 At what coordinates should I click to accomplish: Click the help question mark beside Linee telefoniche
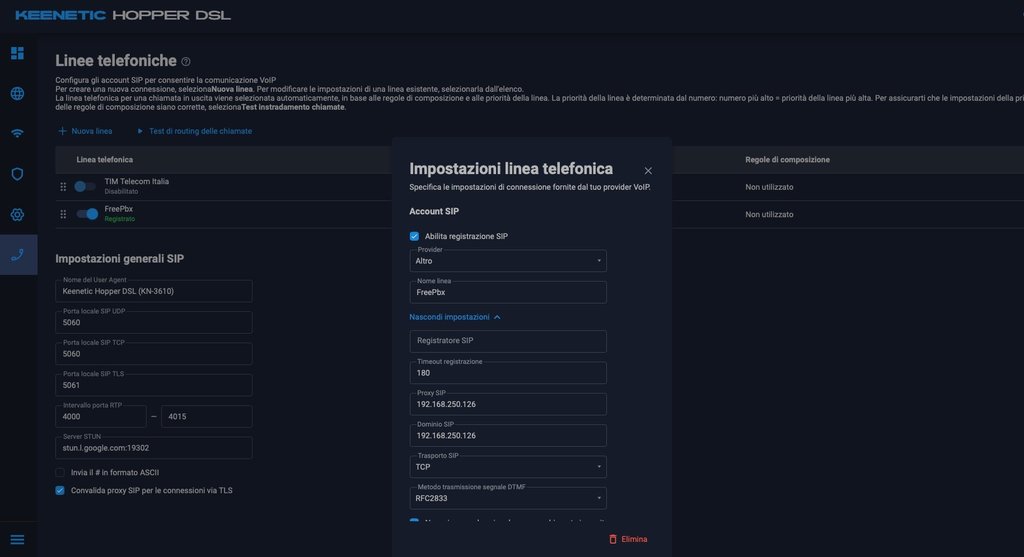186,62
